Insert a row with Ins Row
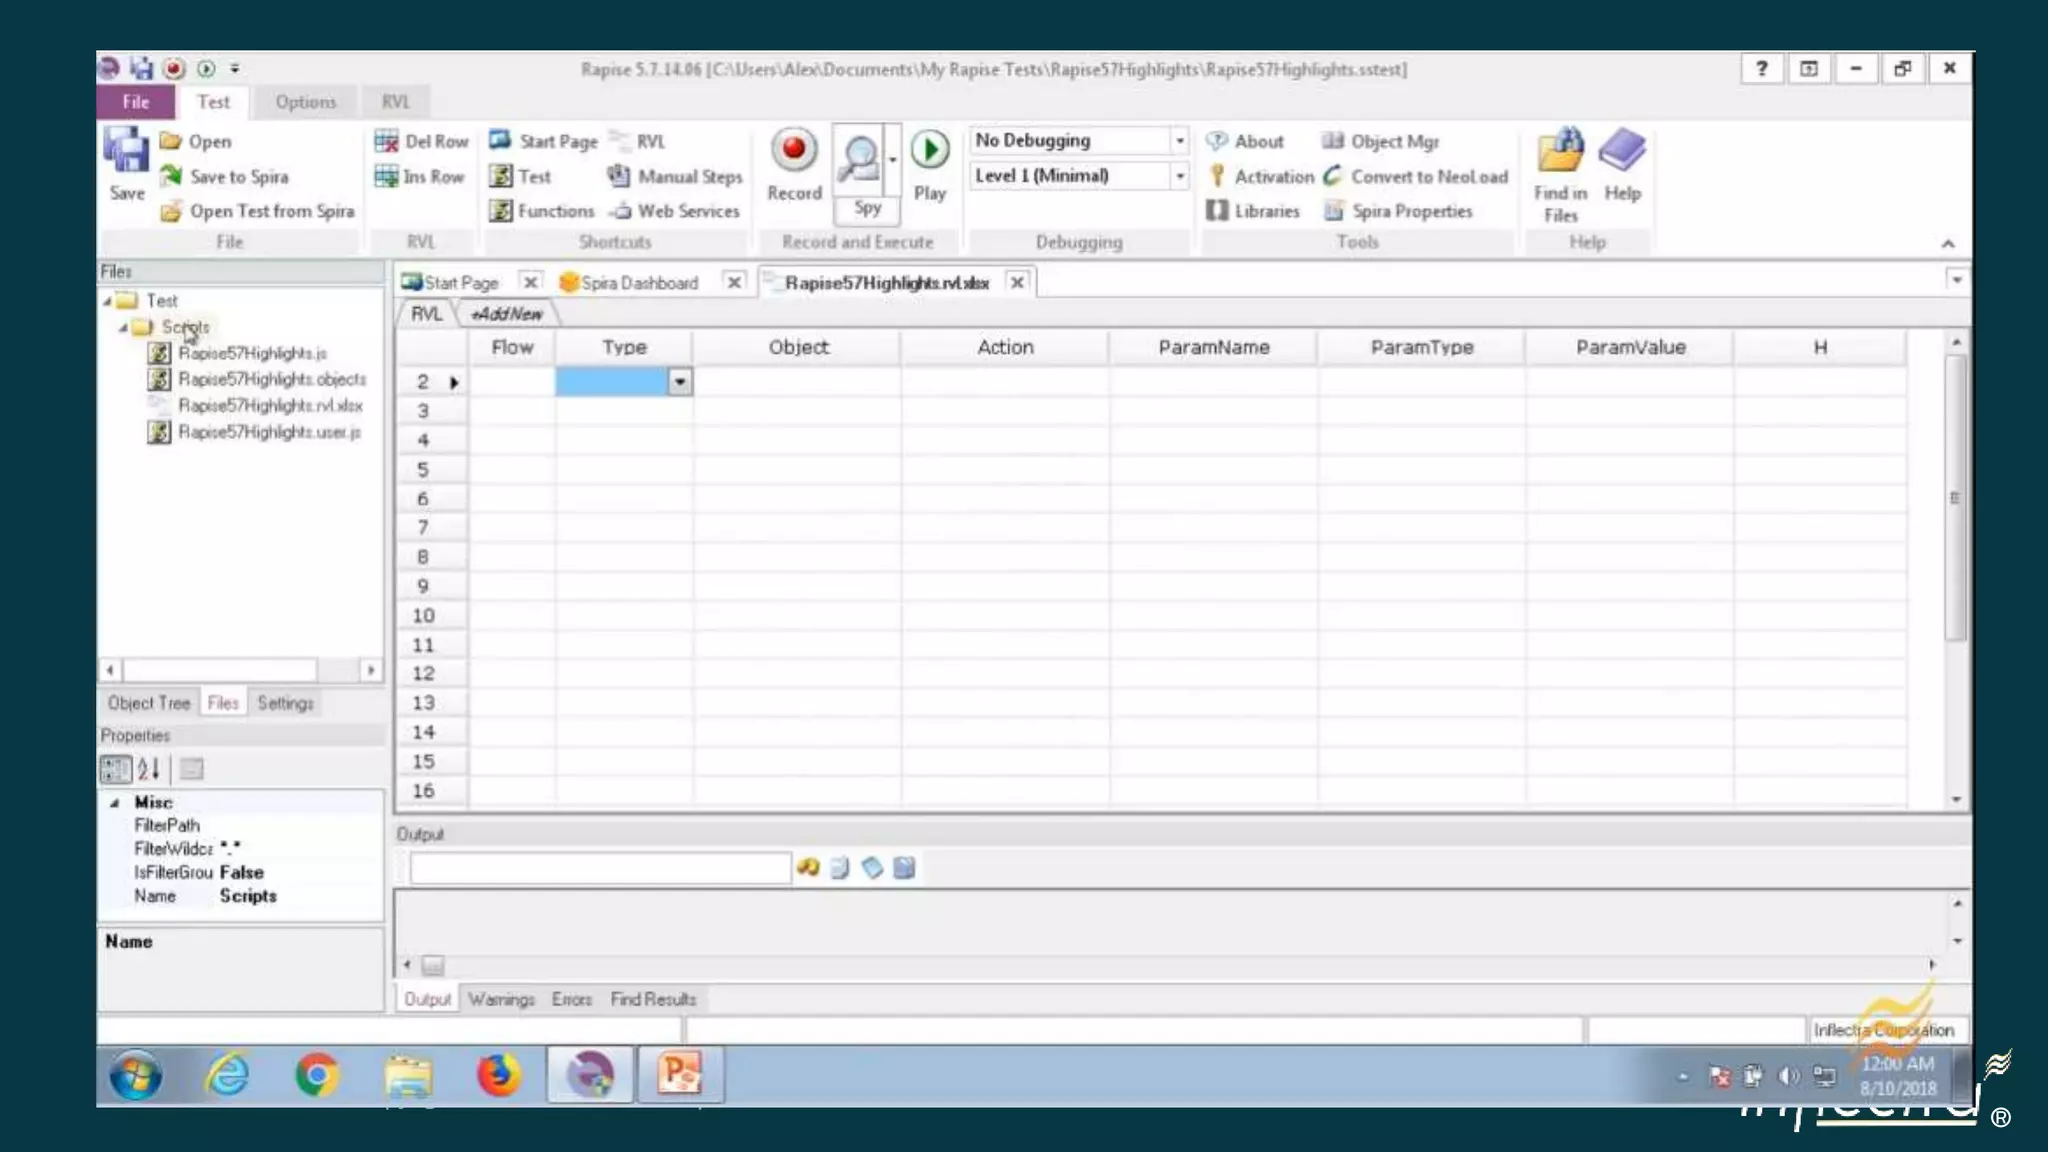Image resolution: width=2048 pixels, height=1152 pixels. [419, 176]
